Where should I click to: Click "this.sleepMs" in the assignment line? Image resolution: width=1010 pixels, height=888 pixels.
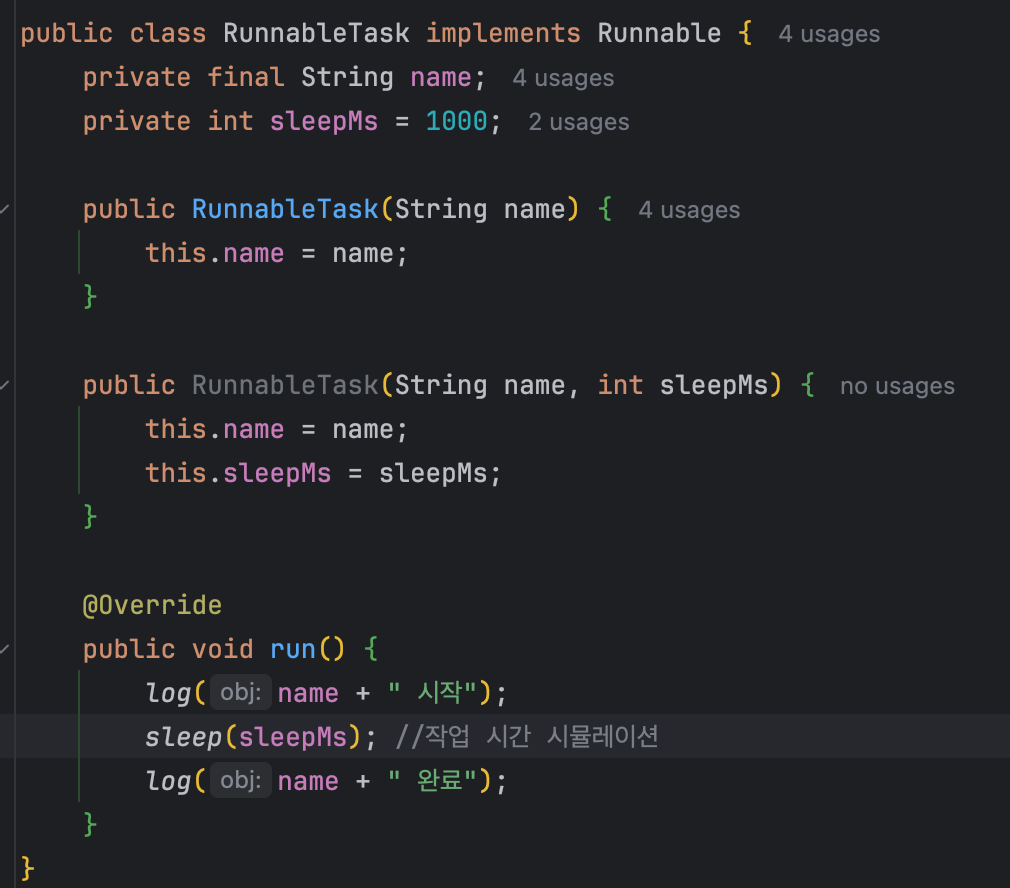point(238,473)
